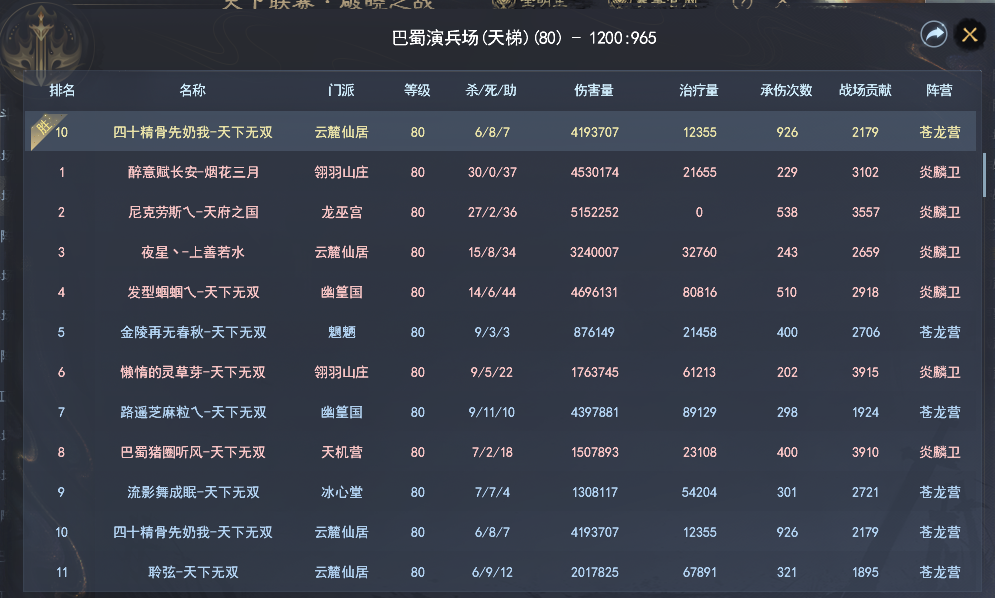
Task: Click 魍魉 sect in 金陵再无春秋 row
Action: (x=341, y=332)
